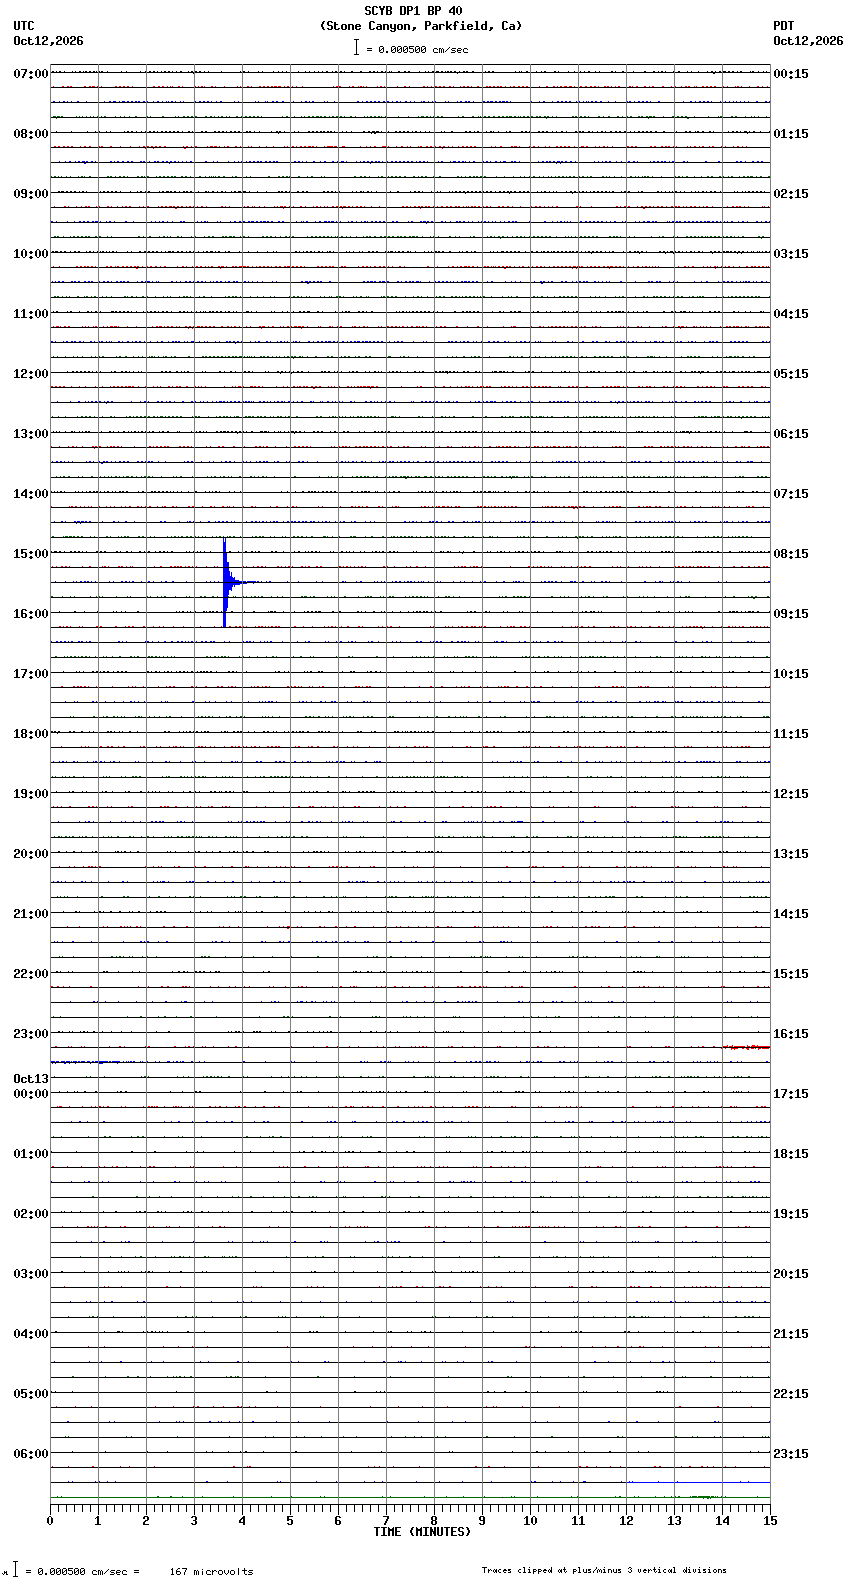The width and height of the screenshot is (850, 1584).
Task: Click the scale bar icon beside top scale text
Action: click(356, 47)
